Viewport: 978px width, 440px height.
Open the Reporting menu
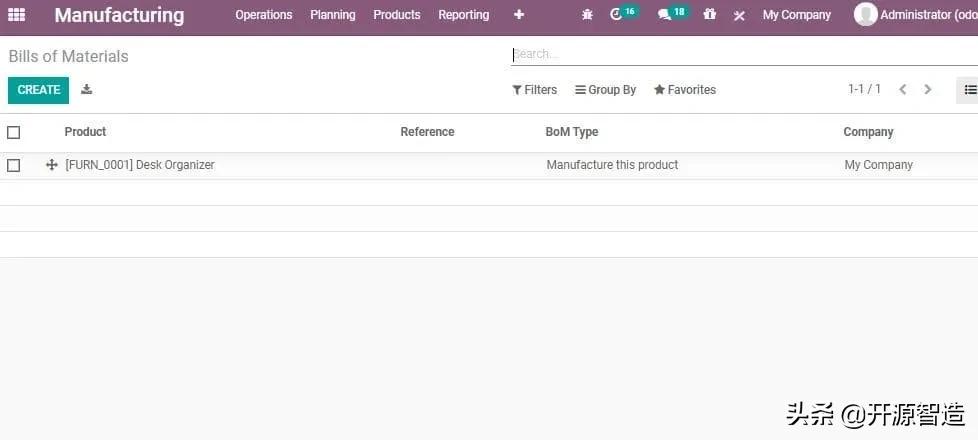(x=464, y=15)
